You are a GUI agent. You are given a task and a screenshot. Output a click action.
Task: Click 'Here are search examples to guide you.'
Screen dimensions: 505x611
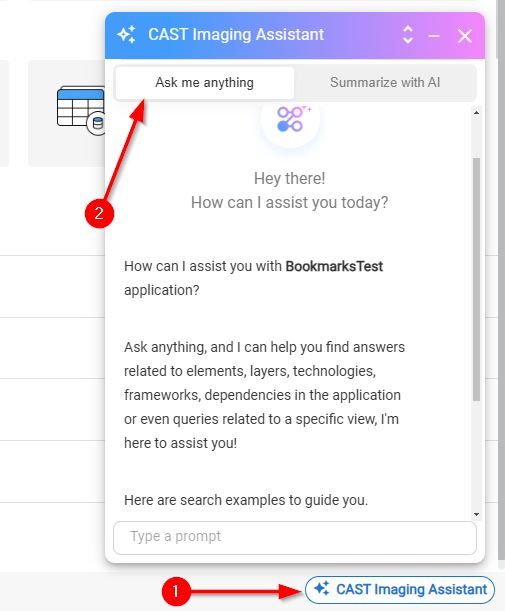(x=246, y=500)
